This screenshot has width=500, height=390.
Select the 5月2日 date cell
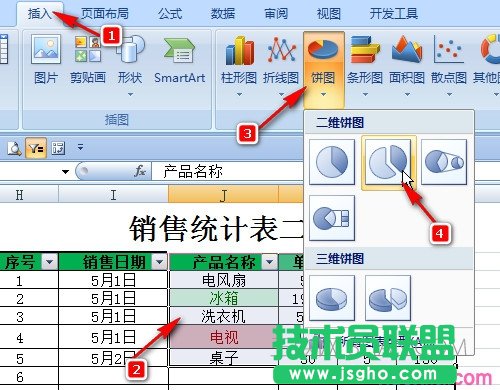click(113, 358)
